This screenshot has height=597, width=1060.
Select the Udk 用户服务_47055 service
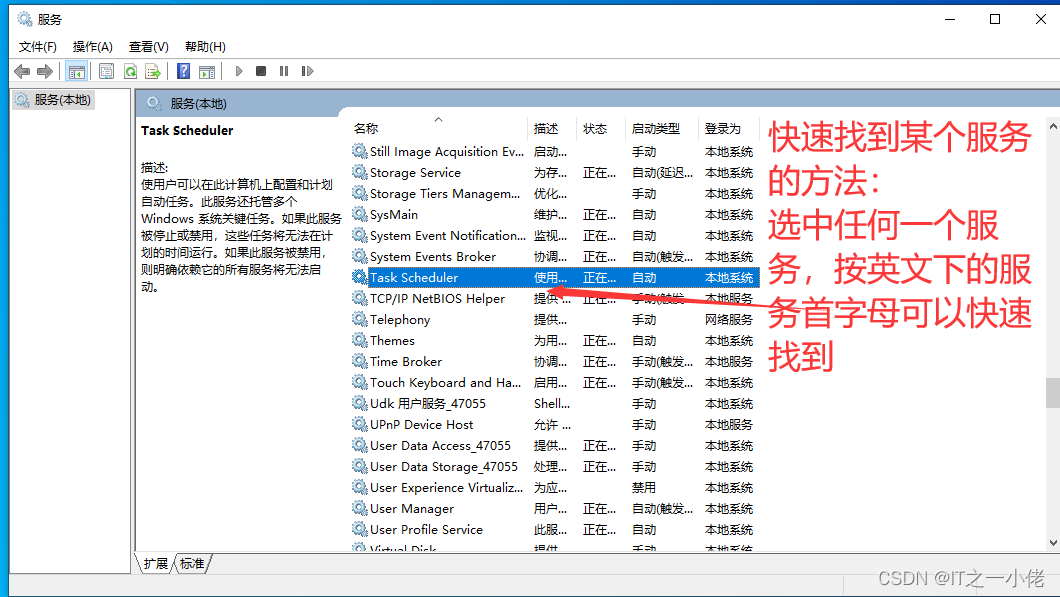[428, 403]
